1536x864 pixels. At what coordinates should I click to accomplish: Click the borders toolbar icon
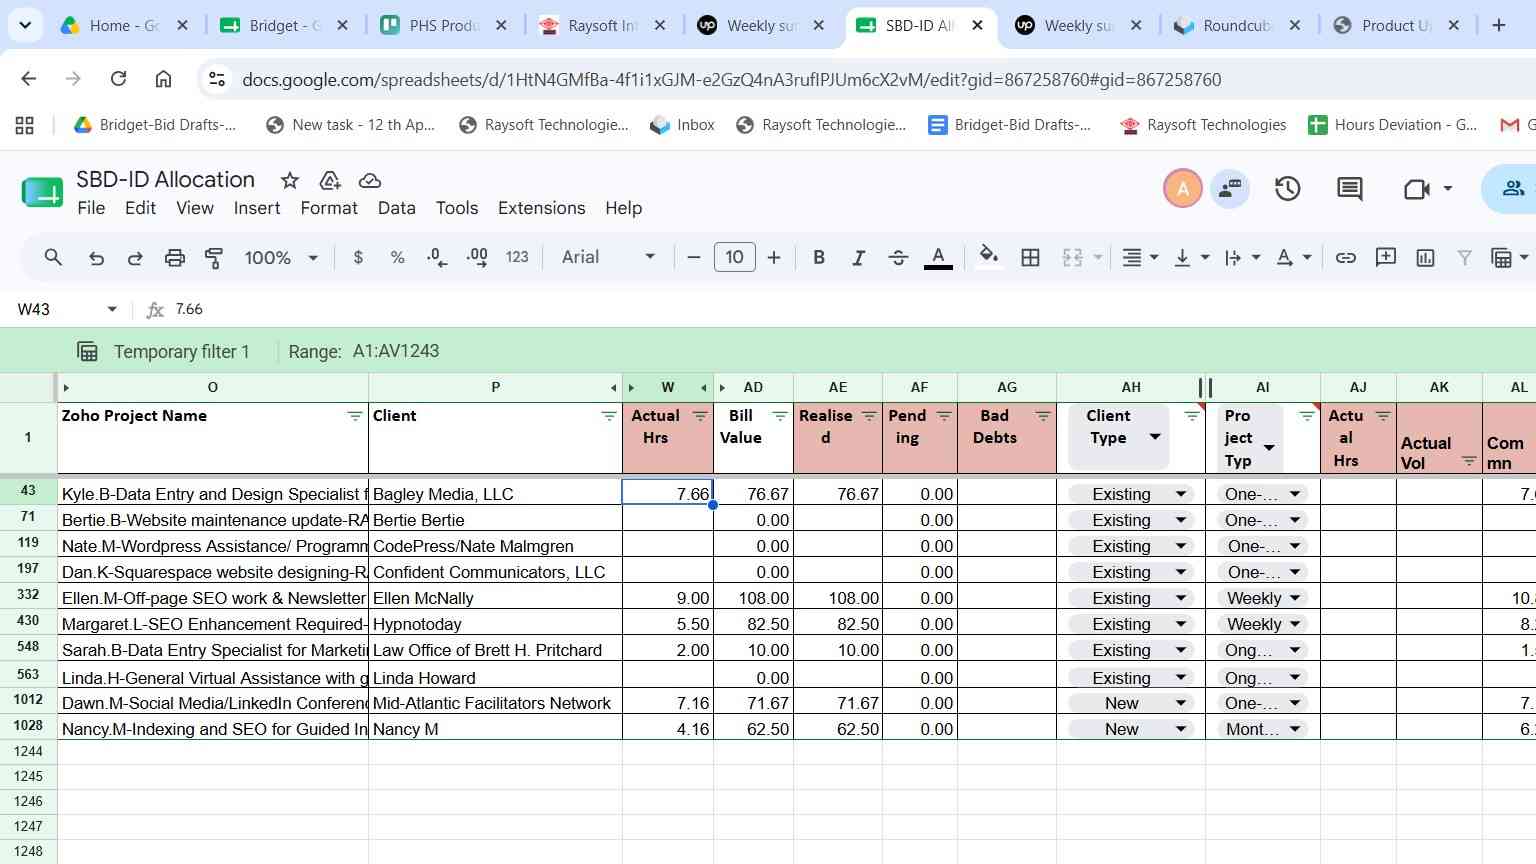click(1030, 258)
